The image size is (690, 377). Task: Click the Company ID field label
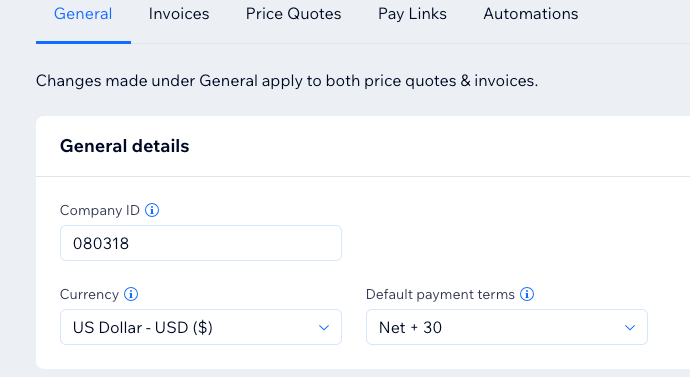click(x=100, y=210)
